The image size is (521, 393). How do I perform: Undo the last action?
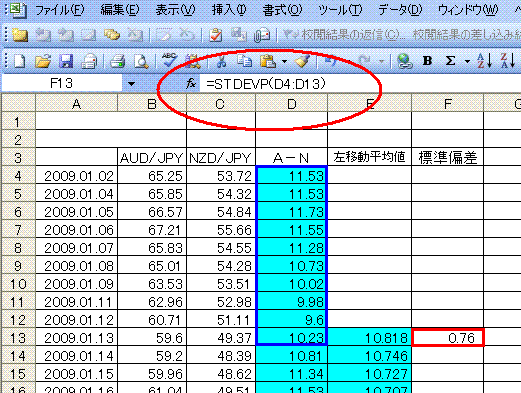pos(331,61)
